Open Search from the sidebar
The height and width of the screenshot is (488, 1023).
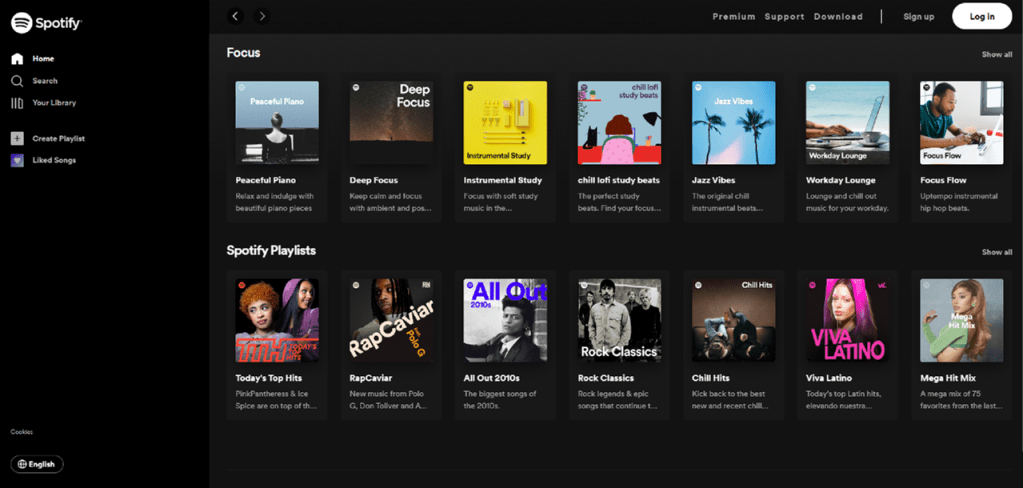[44, 81]
